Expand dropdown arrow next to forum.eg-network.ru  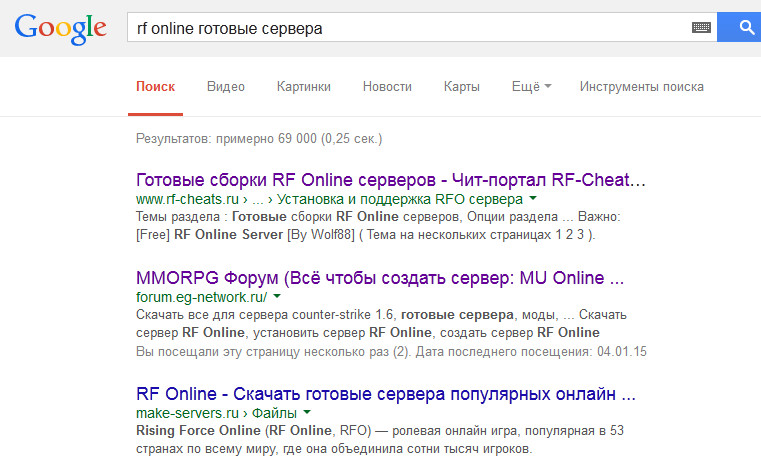pyautogui.click(x=277, y=296)
